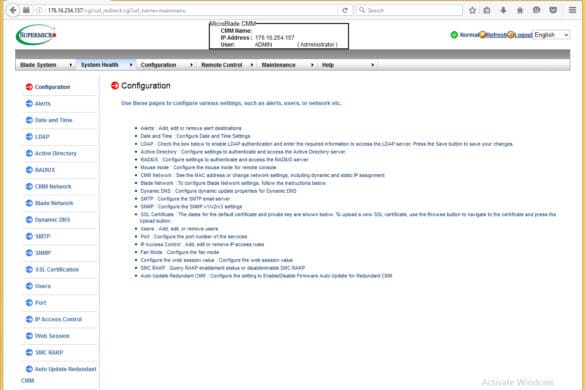Click the Alerts sidebar icon
The width and height of the screenshot is (585, 390).
tap(29, 103)
